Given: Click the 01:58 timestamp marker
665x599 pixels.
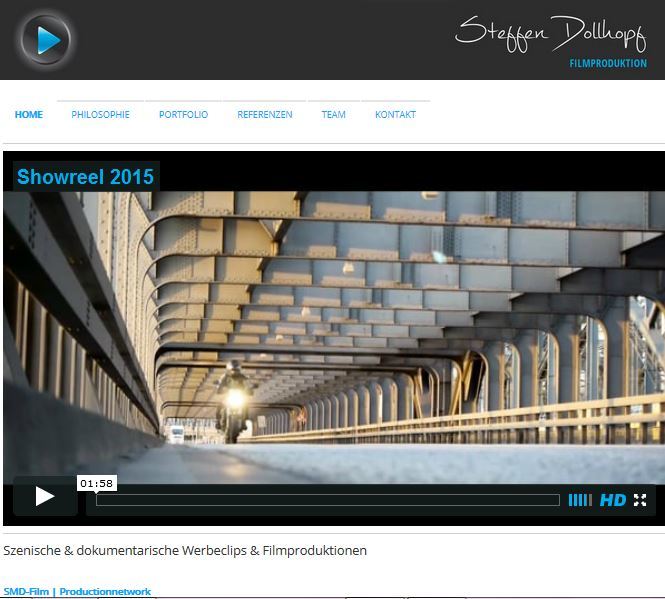Looking at the screenshot, I should (x=96, y=484).
